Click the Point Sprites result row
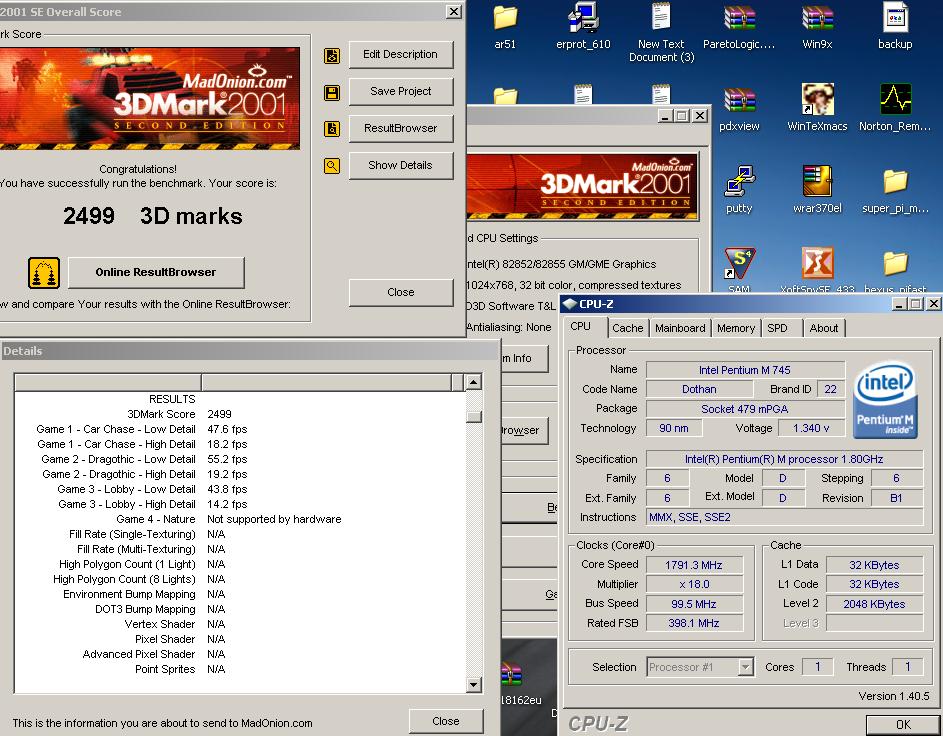The width and height of the screenshot is (943, 736). [240, 669]
